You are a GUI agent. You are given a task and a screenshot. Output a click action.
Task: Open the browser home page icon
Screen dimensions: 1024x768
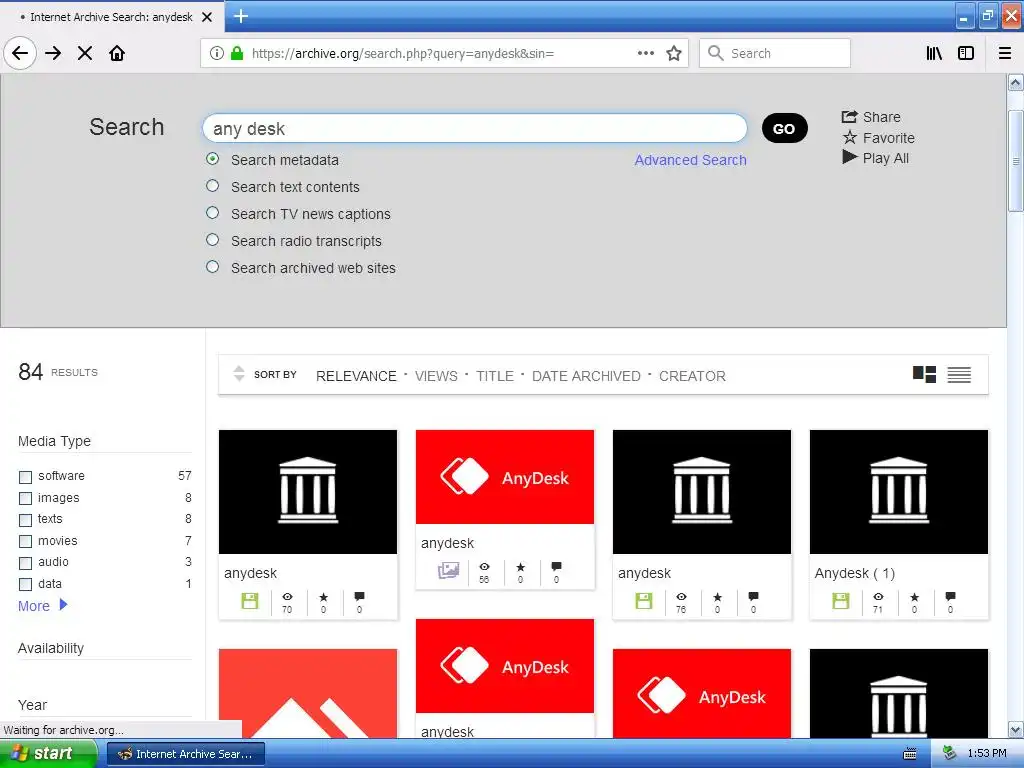point(117,53)
